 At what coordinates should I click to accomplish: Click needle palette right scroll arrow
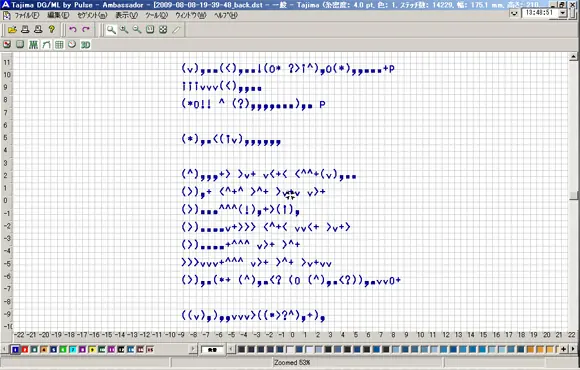[193, 349]
